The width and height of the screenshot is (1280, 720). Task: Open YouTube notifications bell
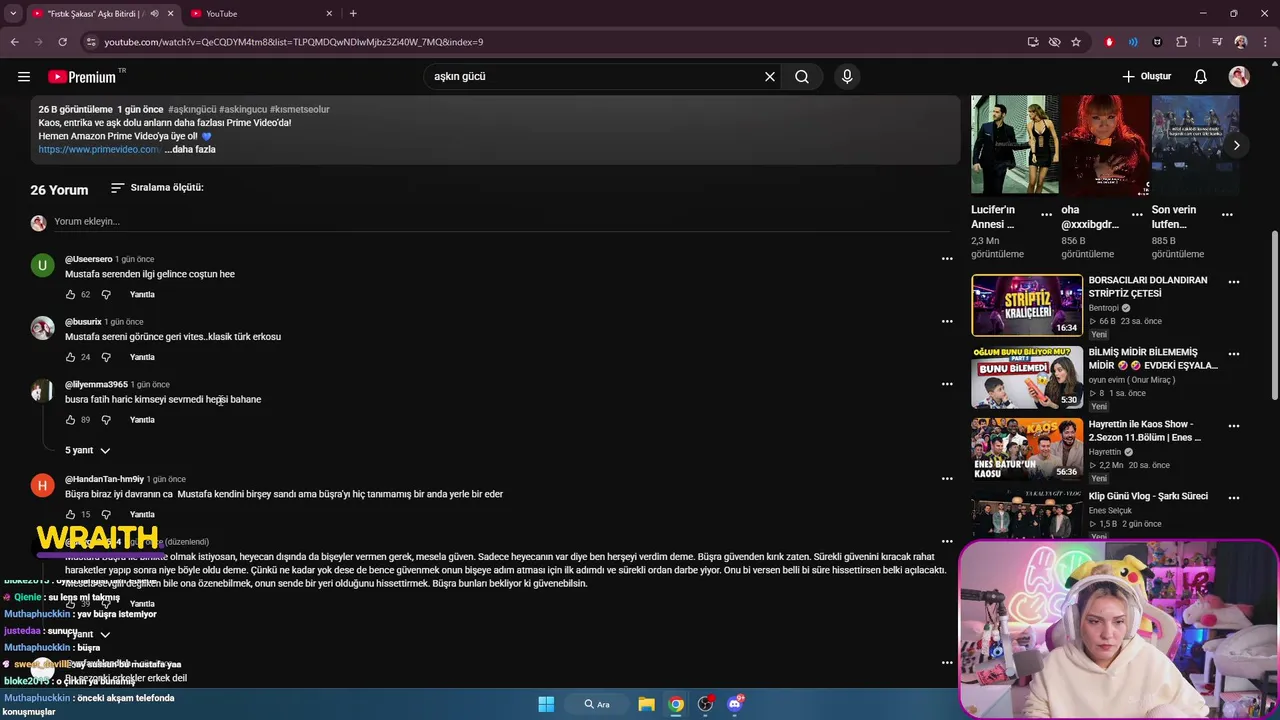1201,76
